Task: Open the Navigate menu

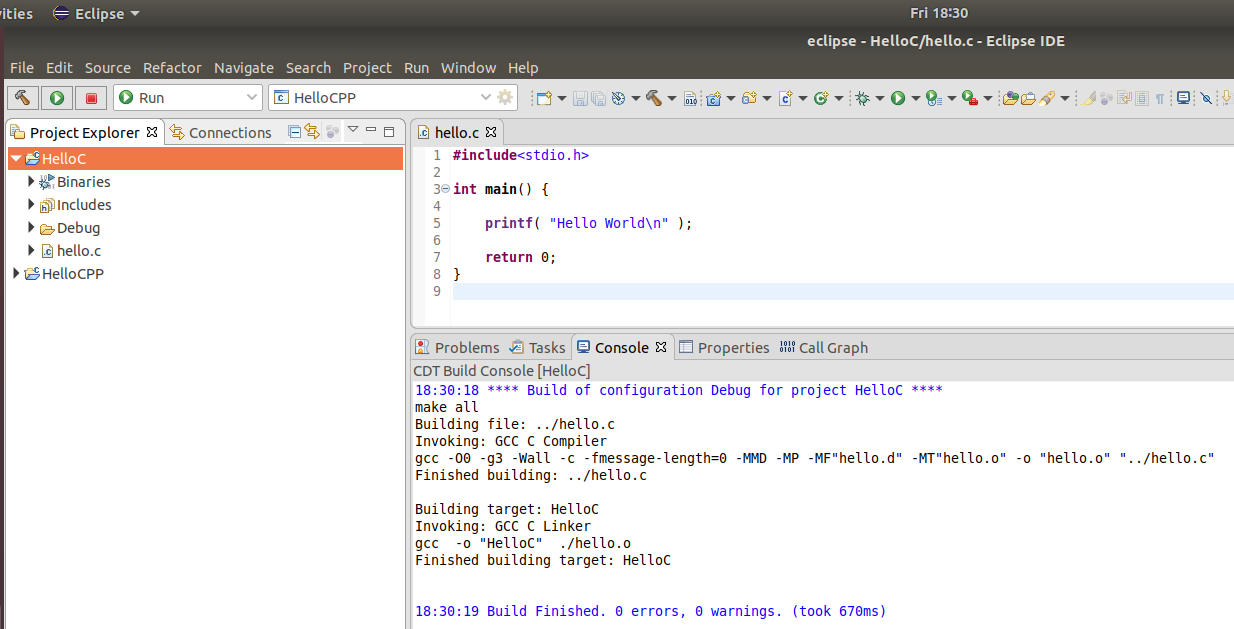Action: (x=244, y=68)
